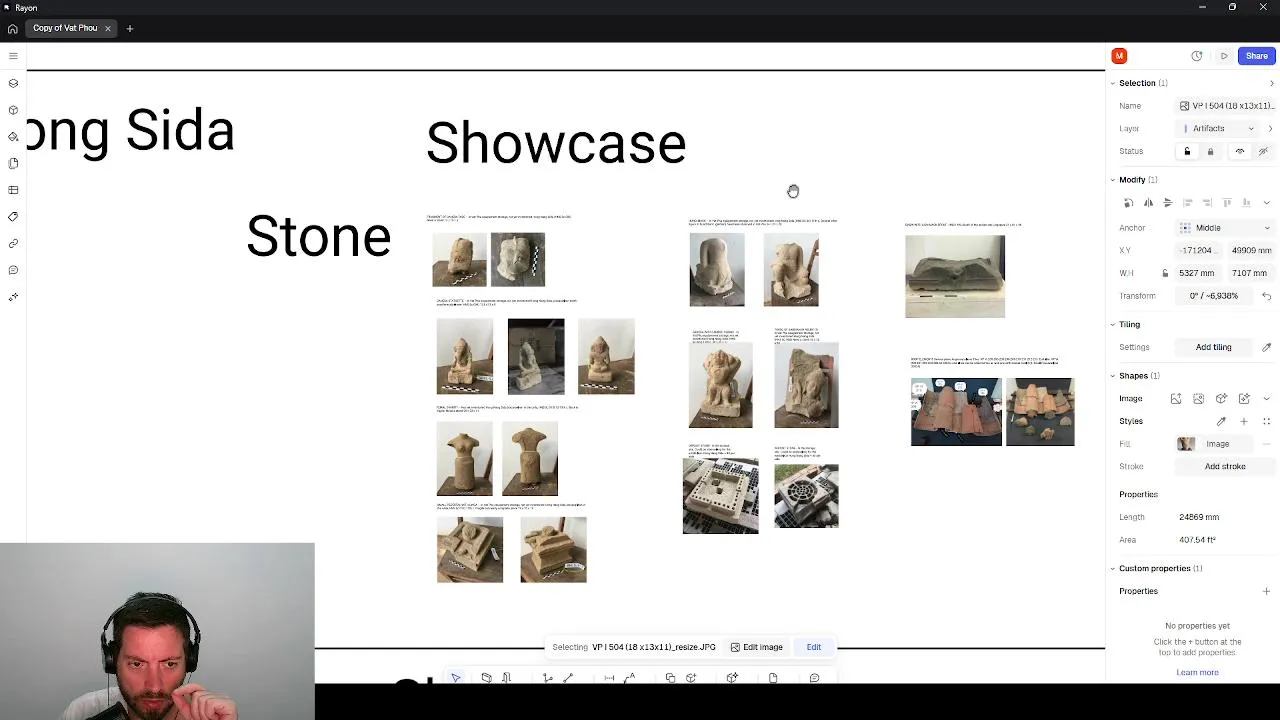1280x720 pixels.
Task: Add a new style with plus icon
Action: pos(1244,421)
